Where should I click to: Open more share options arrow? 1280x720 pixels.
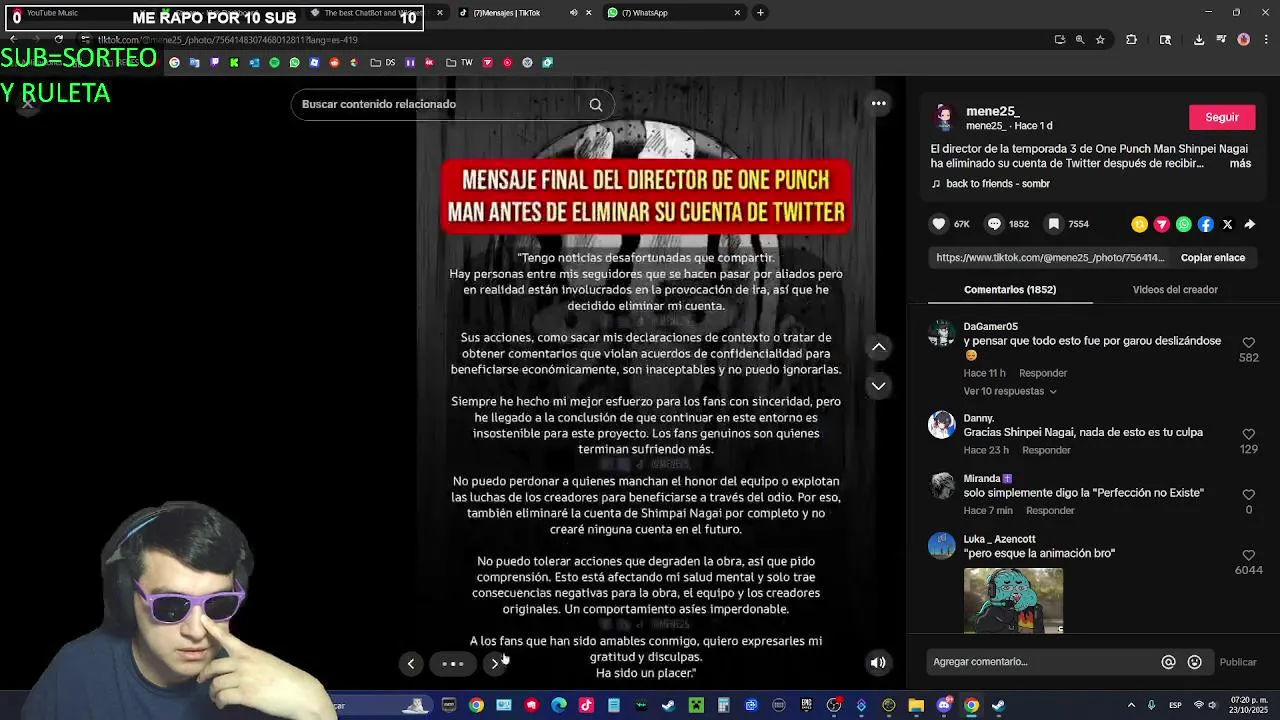(x=1250, y=224)
